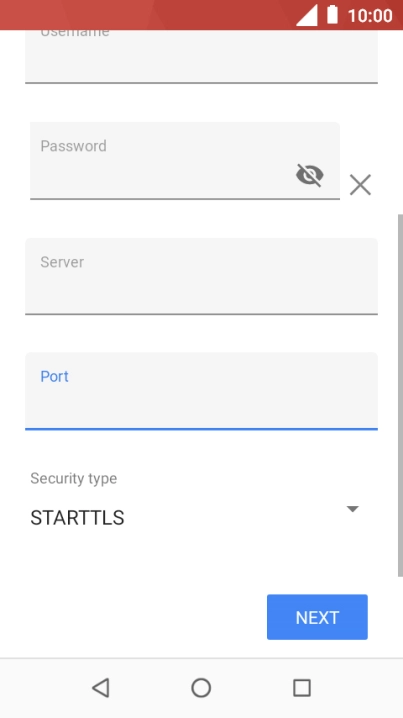Clear the password using the X icon
The height and width of the screenshot is (718, 403).
[x=360, y=185]
